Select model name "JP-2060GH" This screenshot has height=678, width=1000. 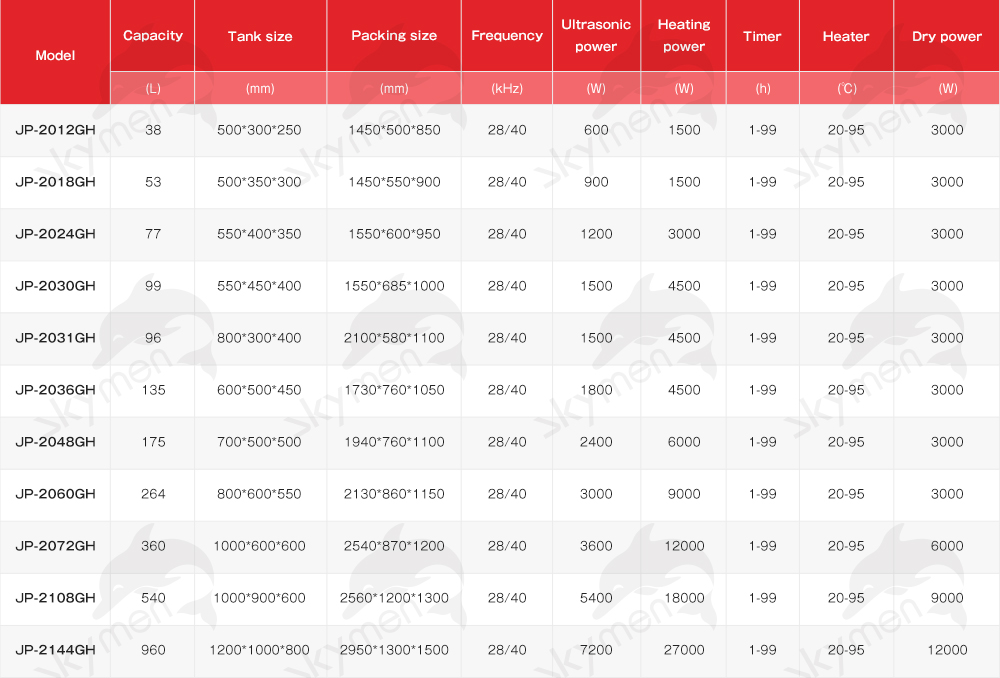[55, 494]
